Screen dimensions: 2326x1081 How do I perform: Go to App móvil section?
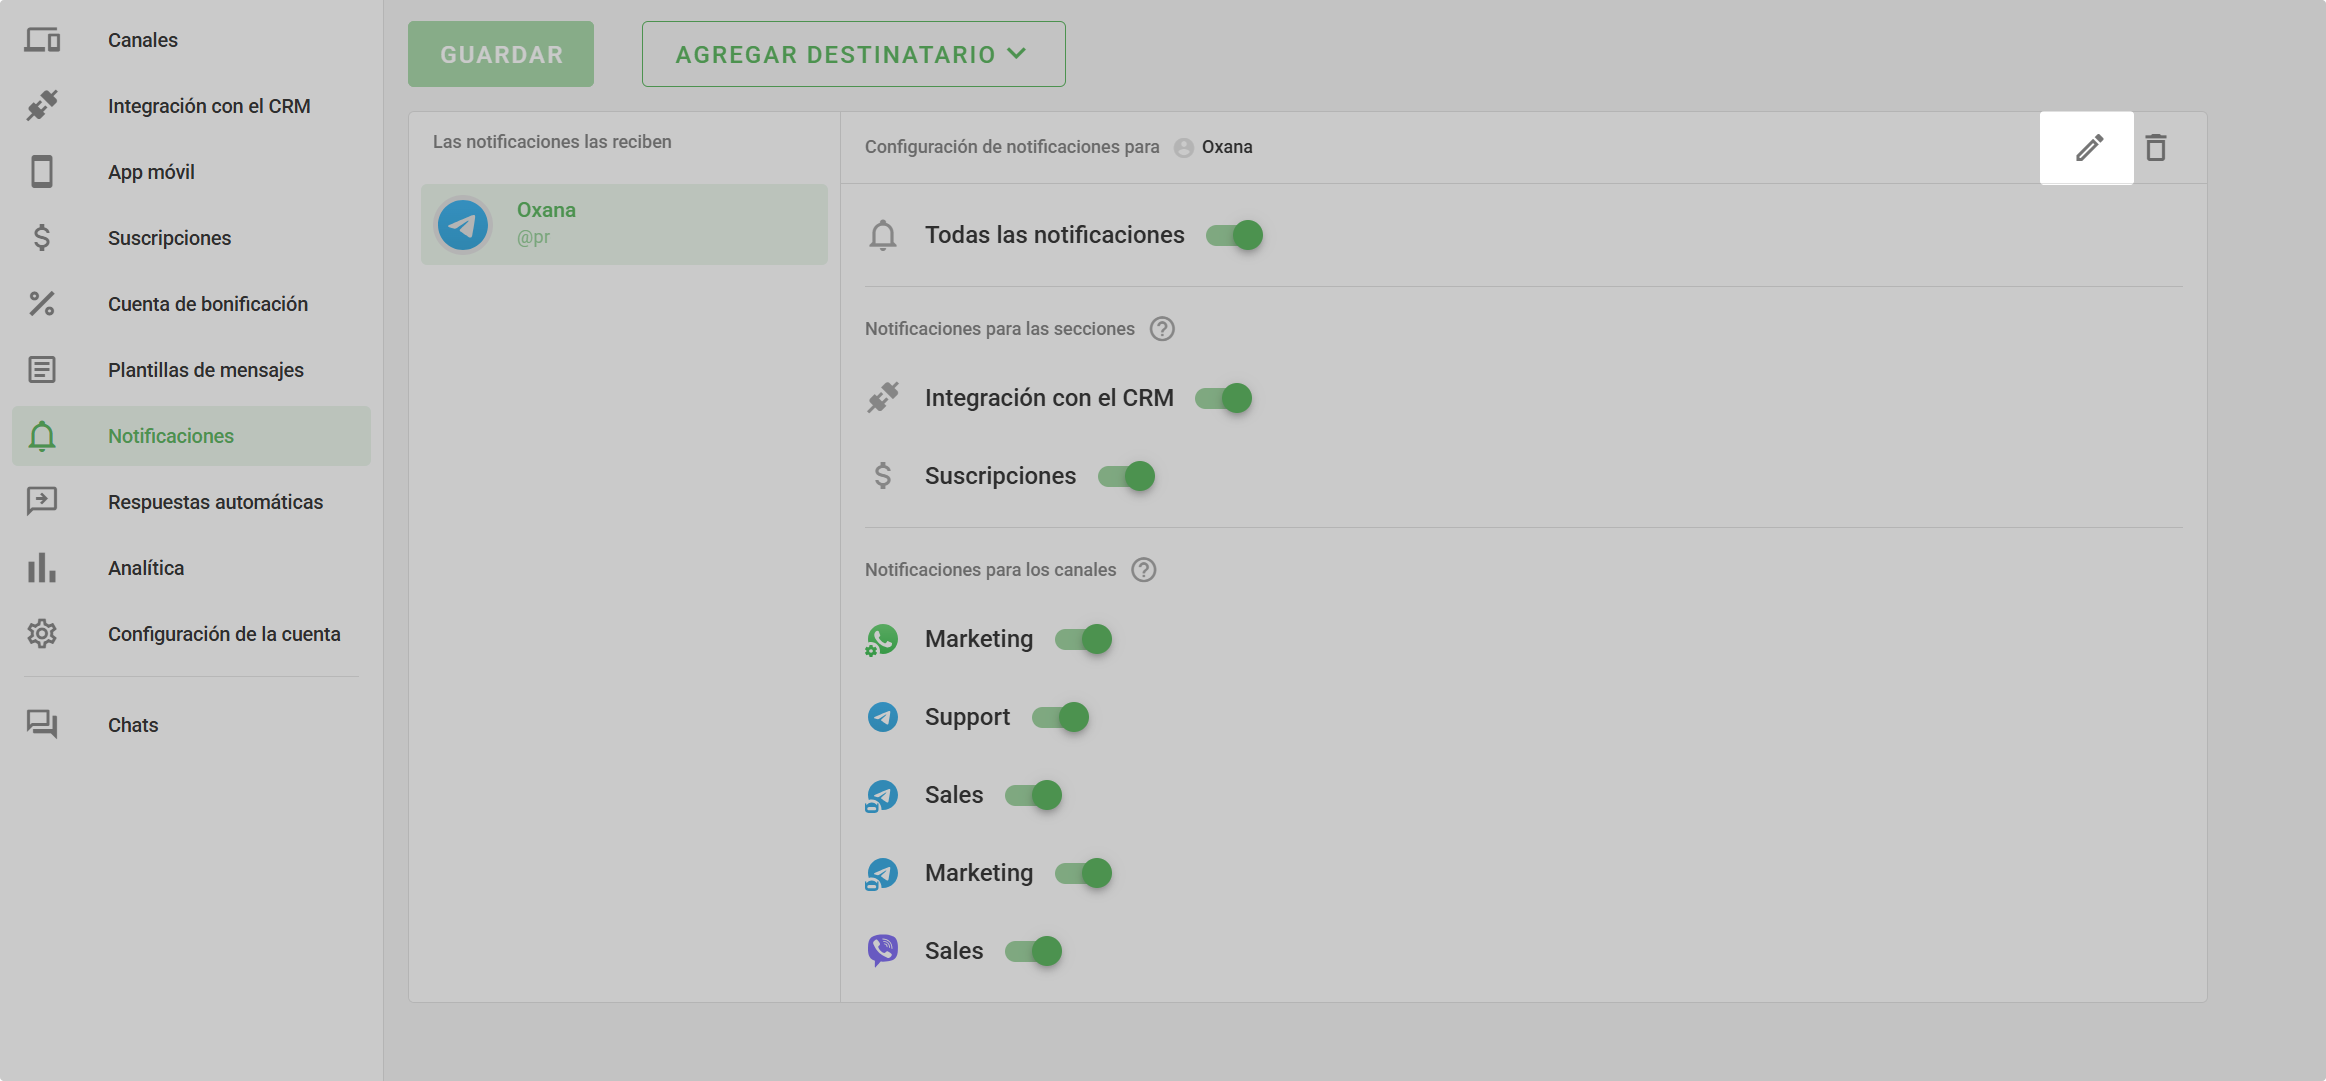191,172
